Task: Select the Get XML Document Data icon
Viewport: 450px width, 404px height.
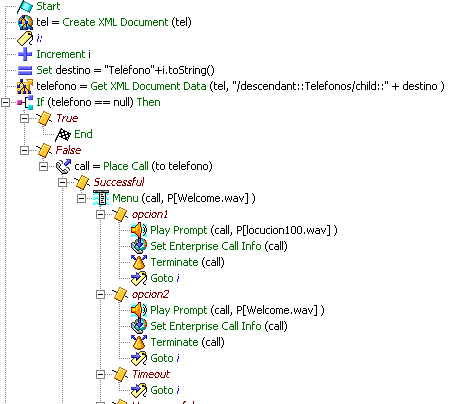Action: pyautogui.click(x=25, y=86)
